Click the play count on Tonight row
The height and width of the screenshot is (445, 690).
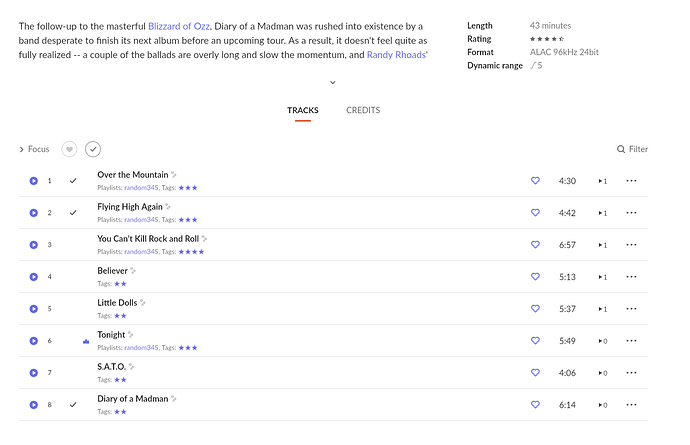point(602,341)
